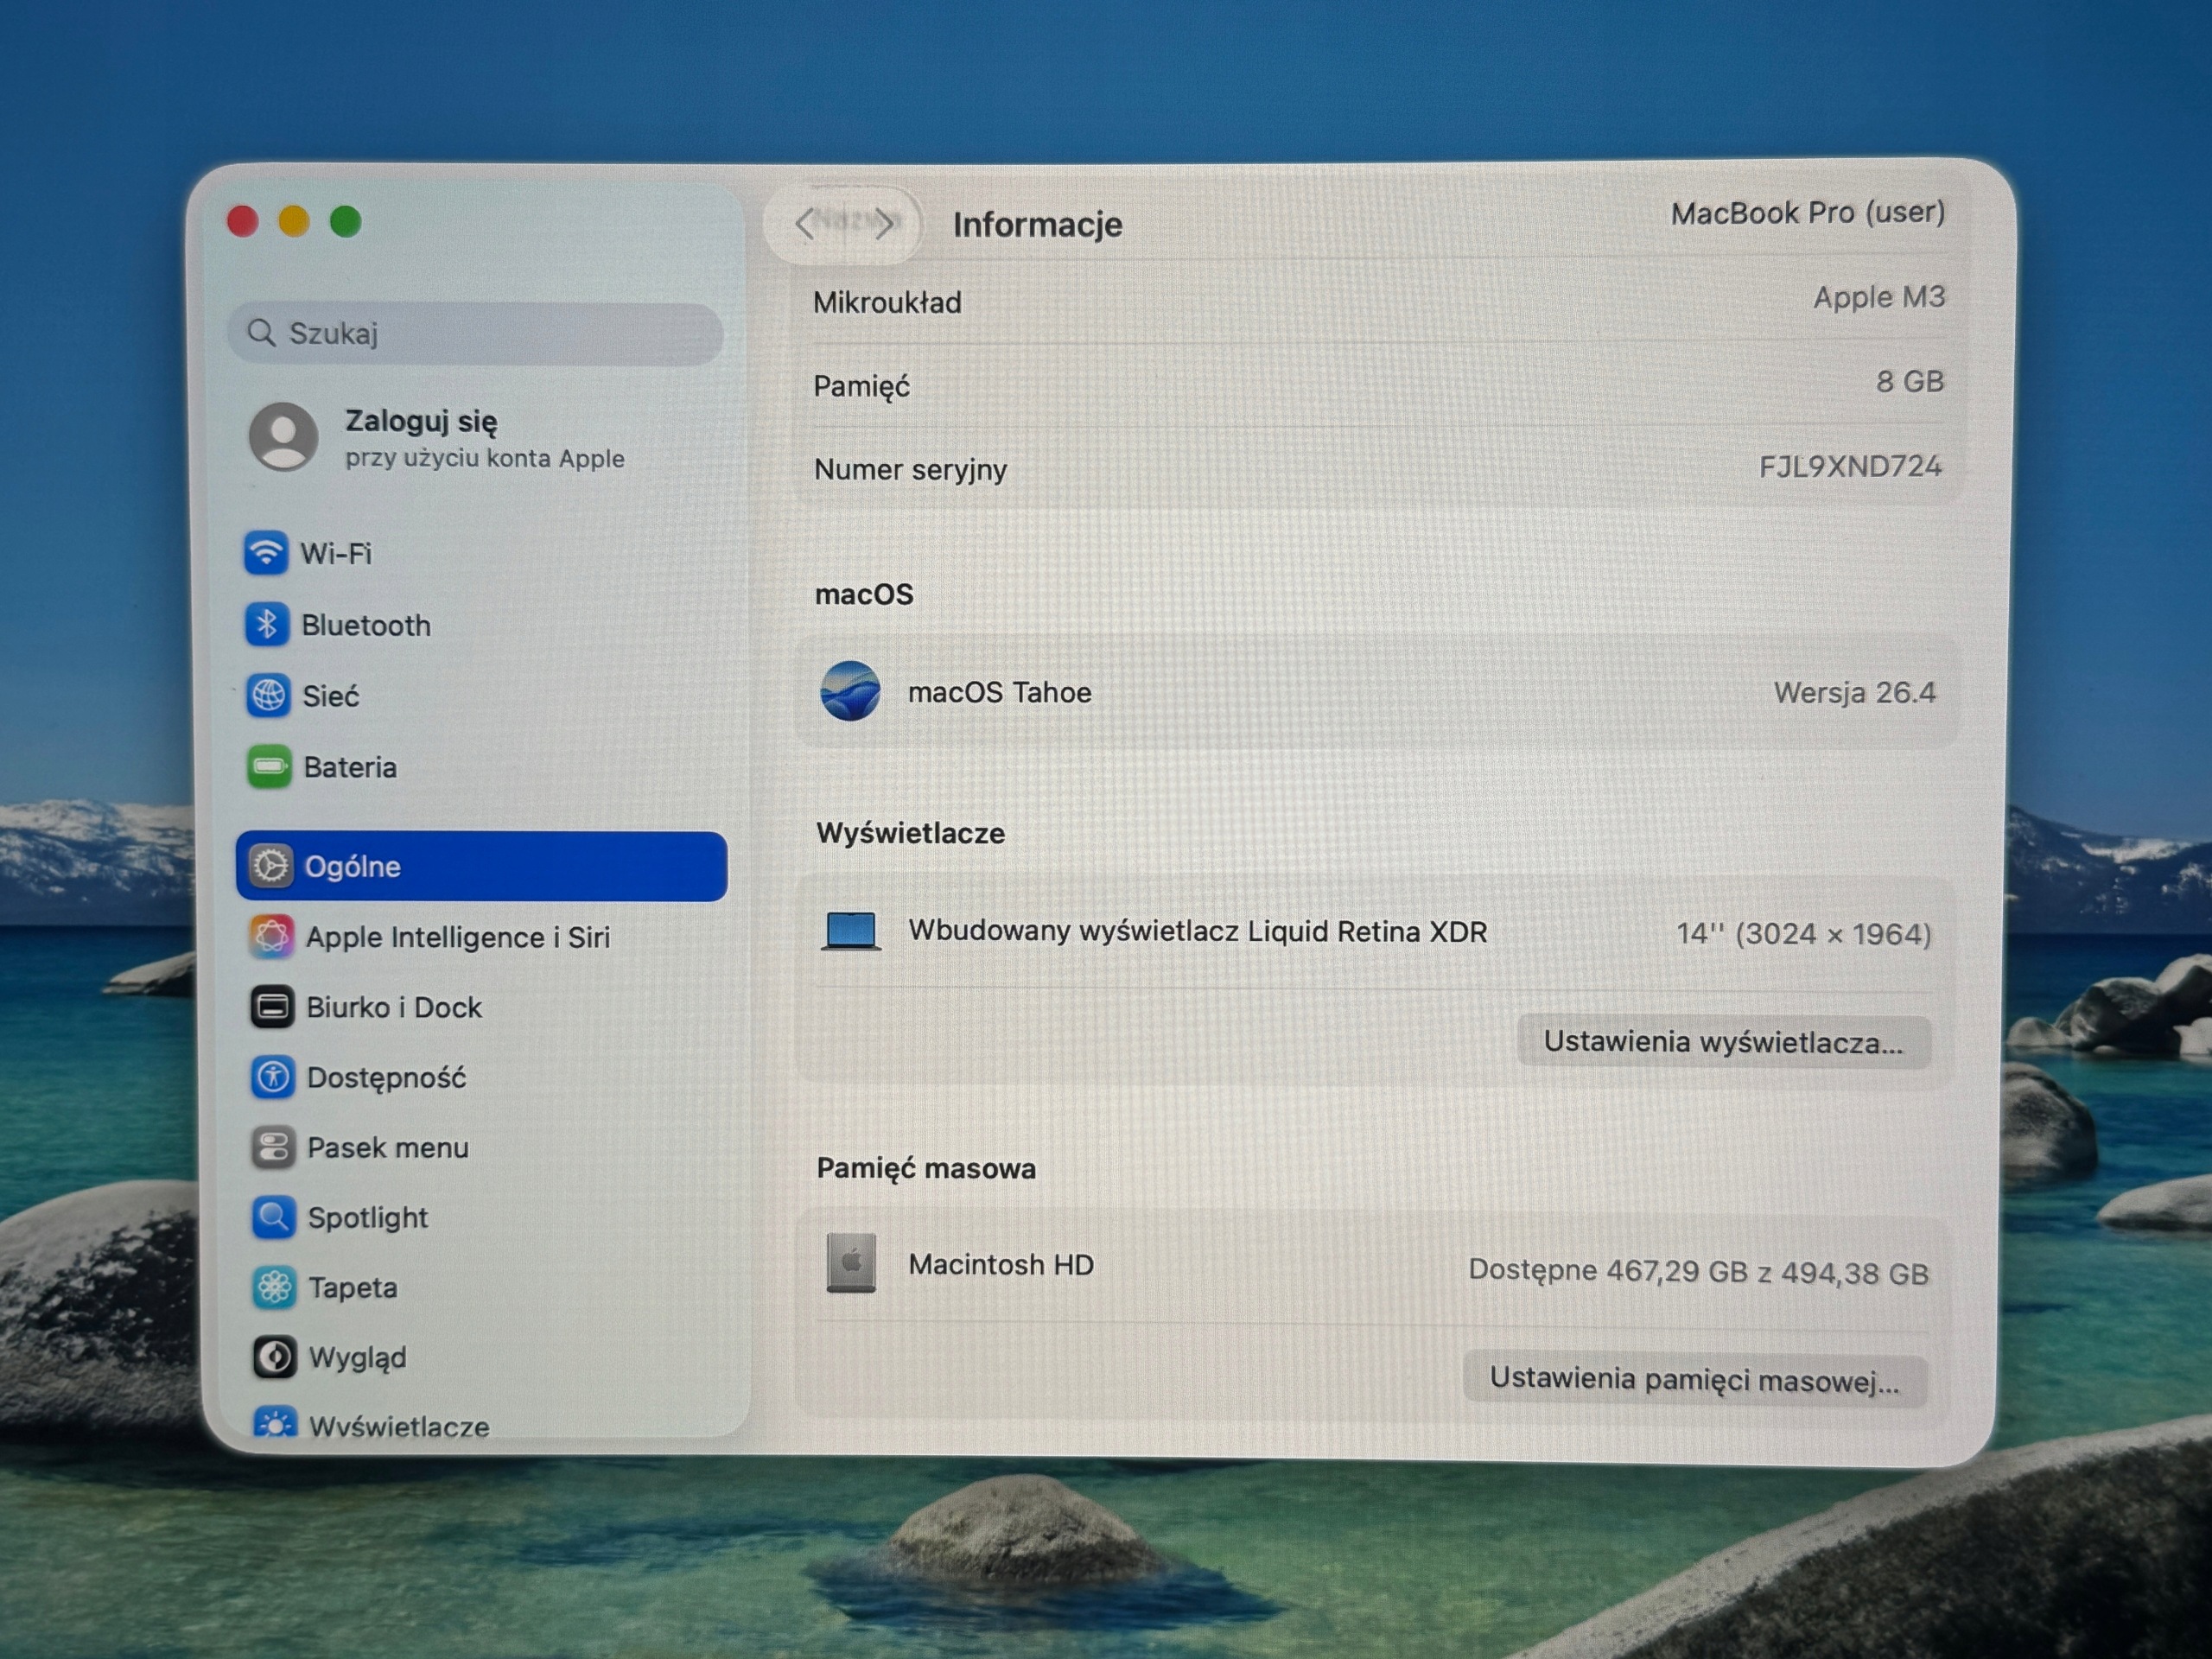Click the forward chevron arrow
Screen dimensions: 2212x1659
(x=884, y=224)
